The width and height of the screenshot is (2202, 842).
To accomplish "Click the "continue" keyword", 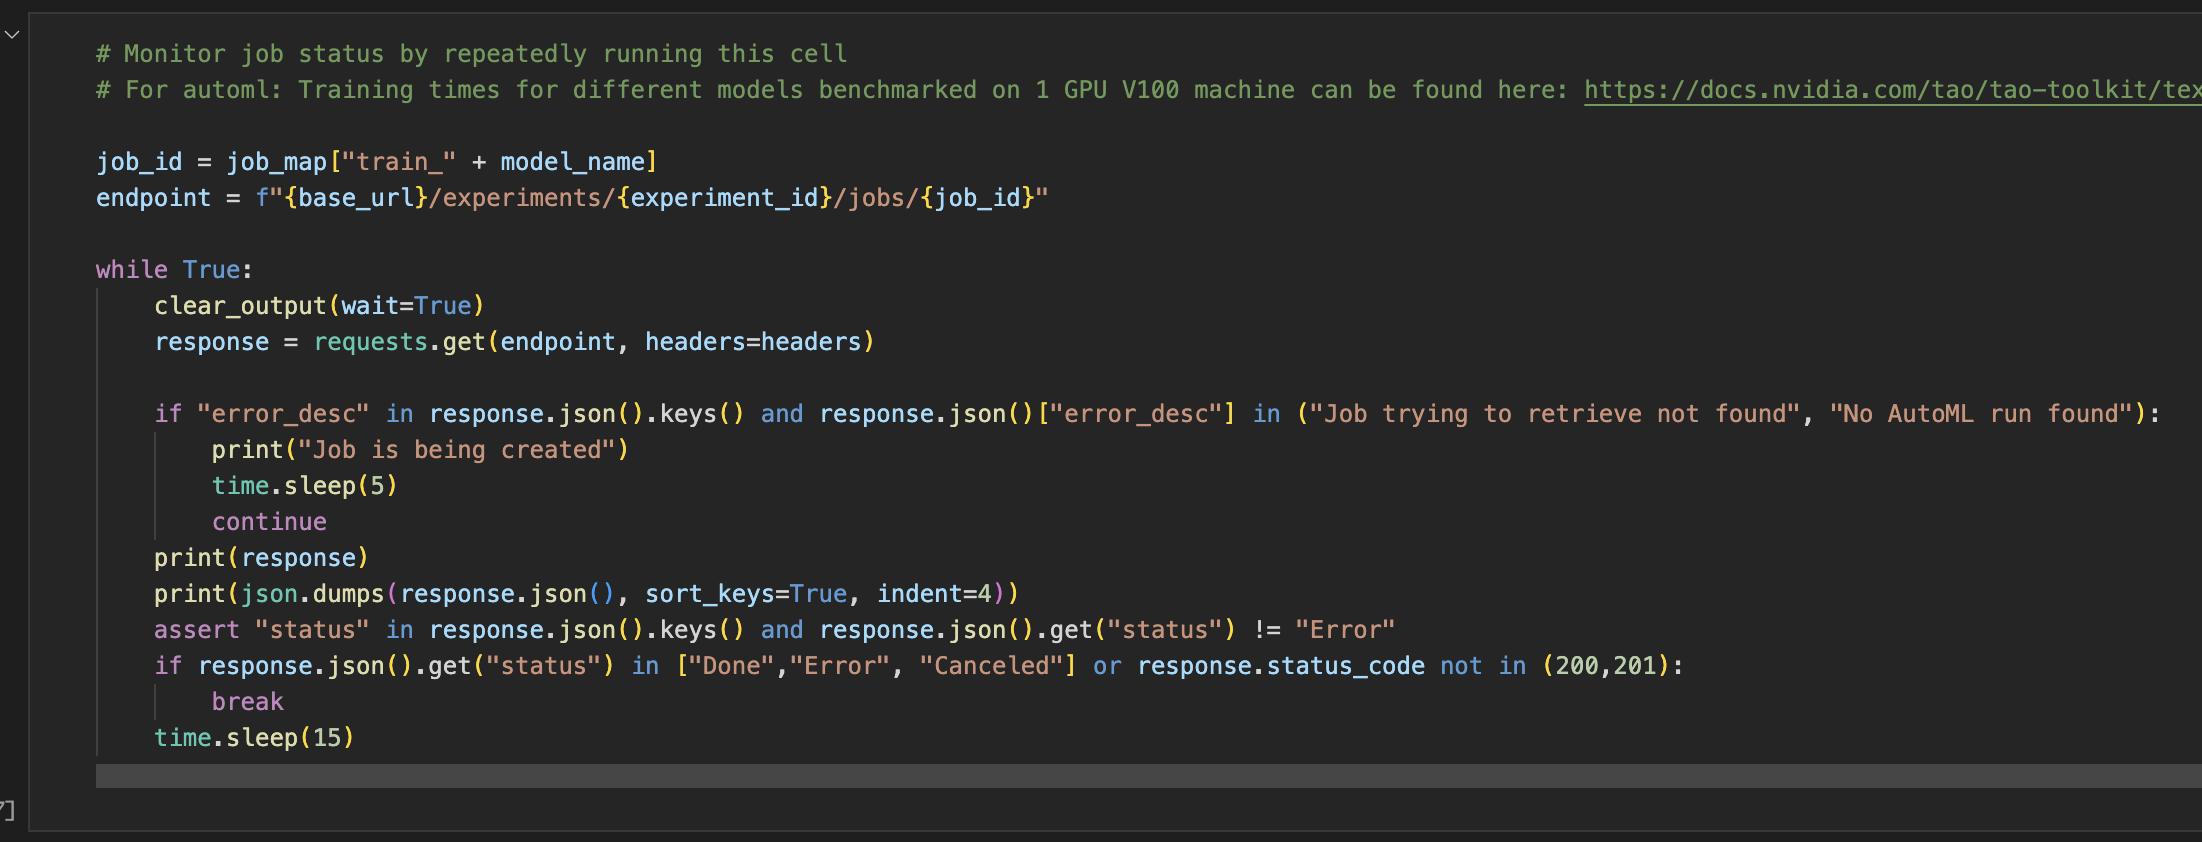I will point(269,522).
